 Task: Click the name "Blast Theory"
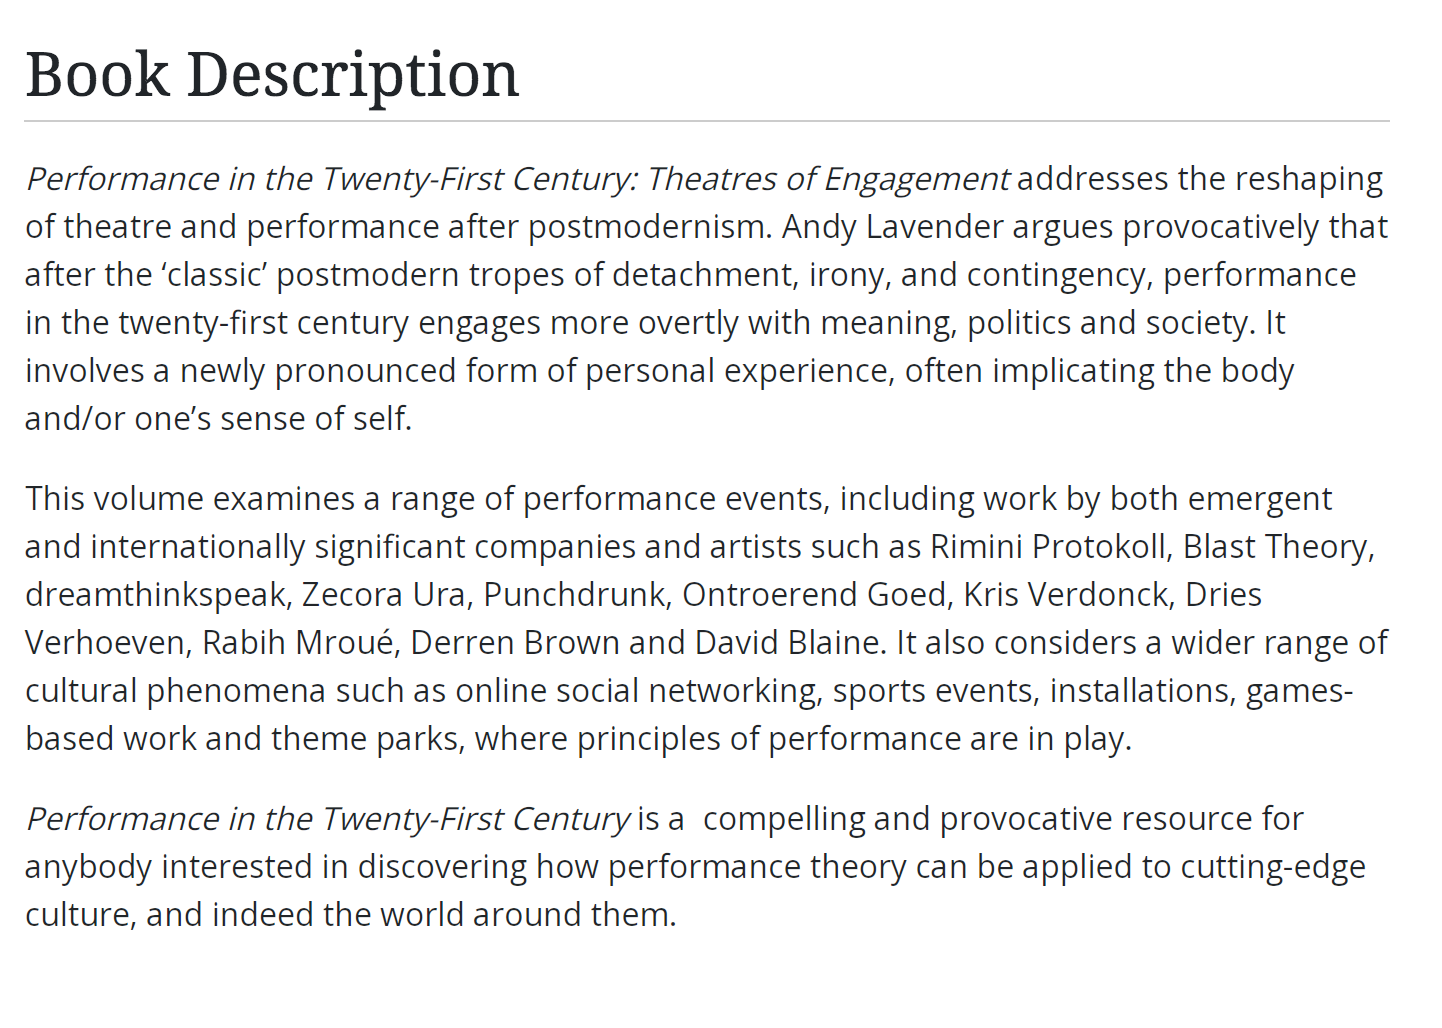point(1276,547)
